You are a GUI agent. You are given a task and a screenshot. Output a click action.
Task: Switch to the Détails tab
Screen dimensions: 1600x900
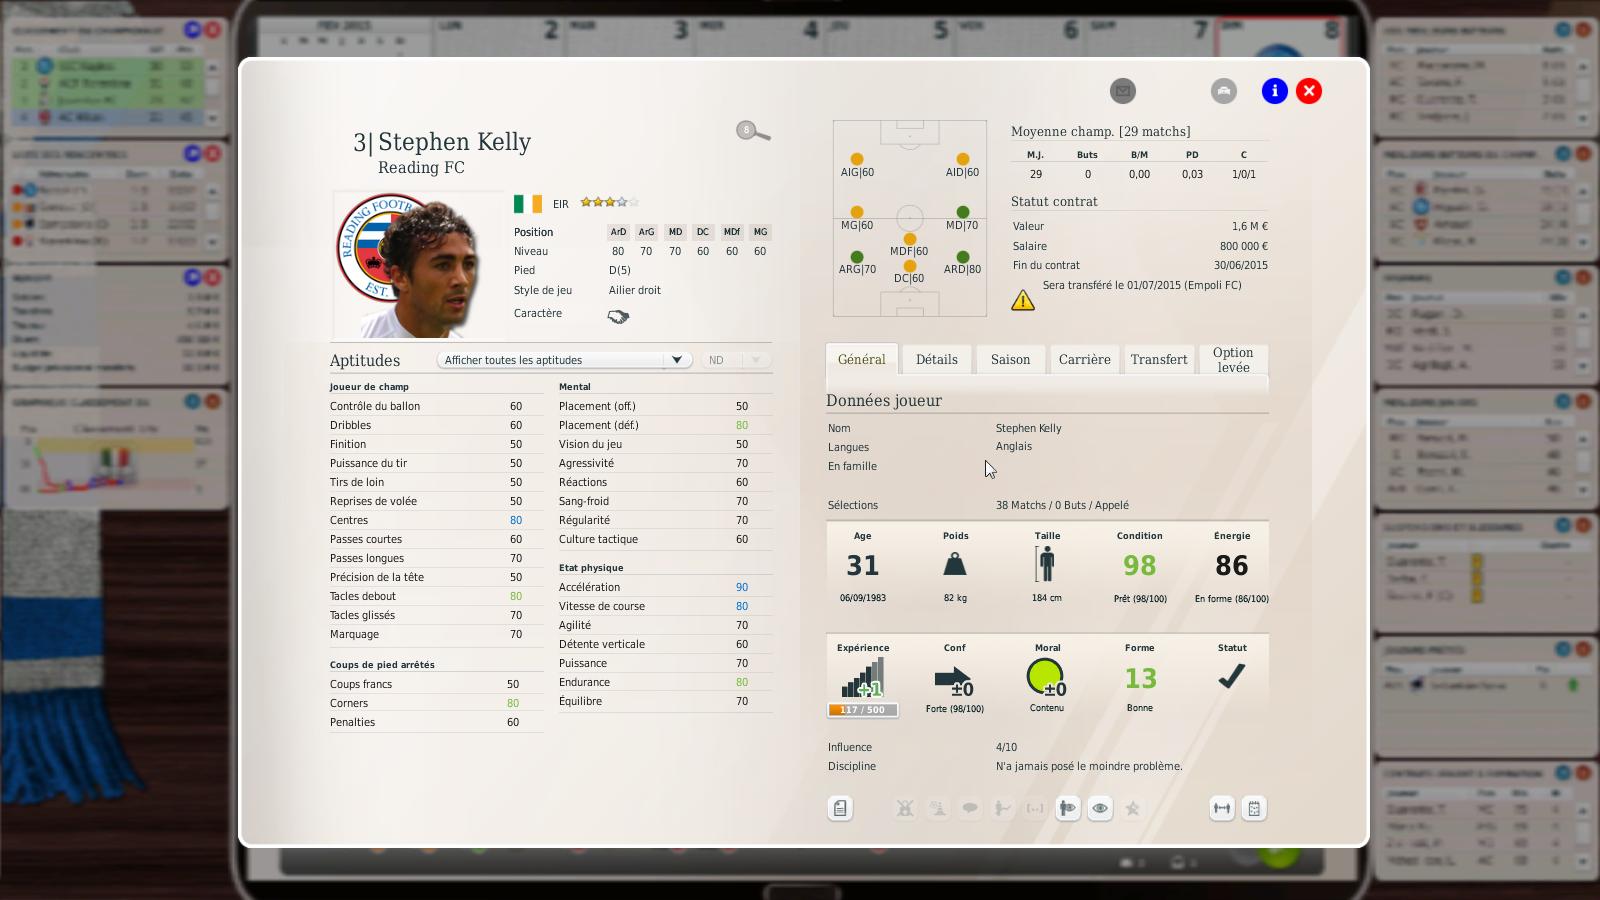point(937,360)
